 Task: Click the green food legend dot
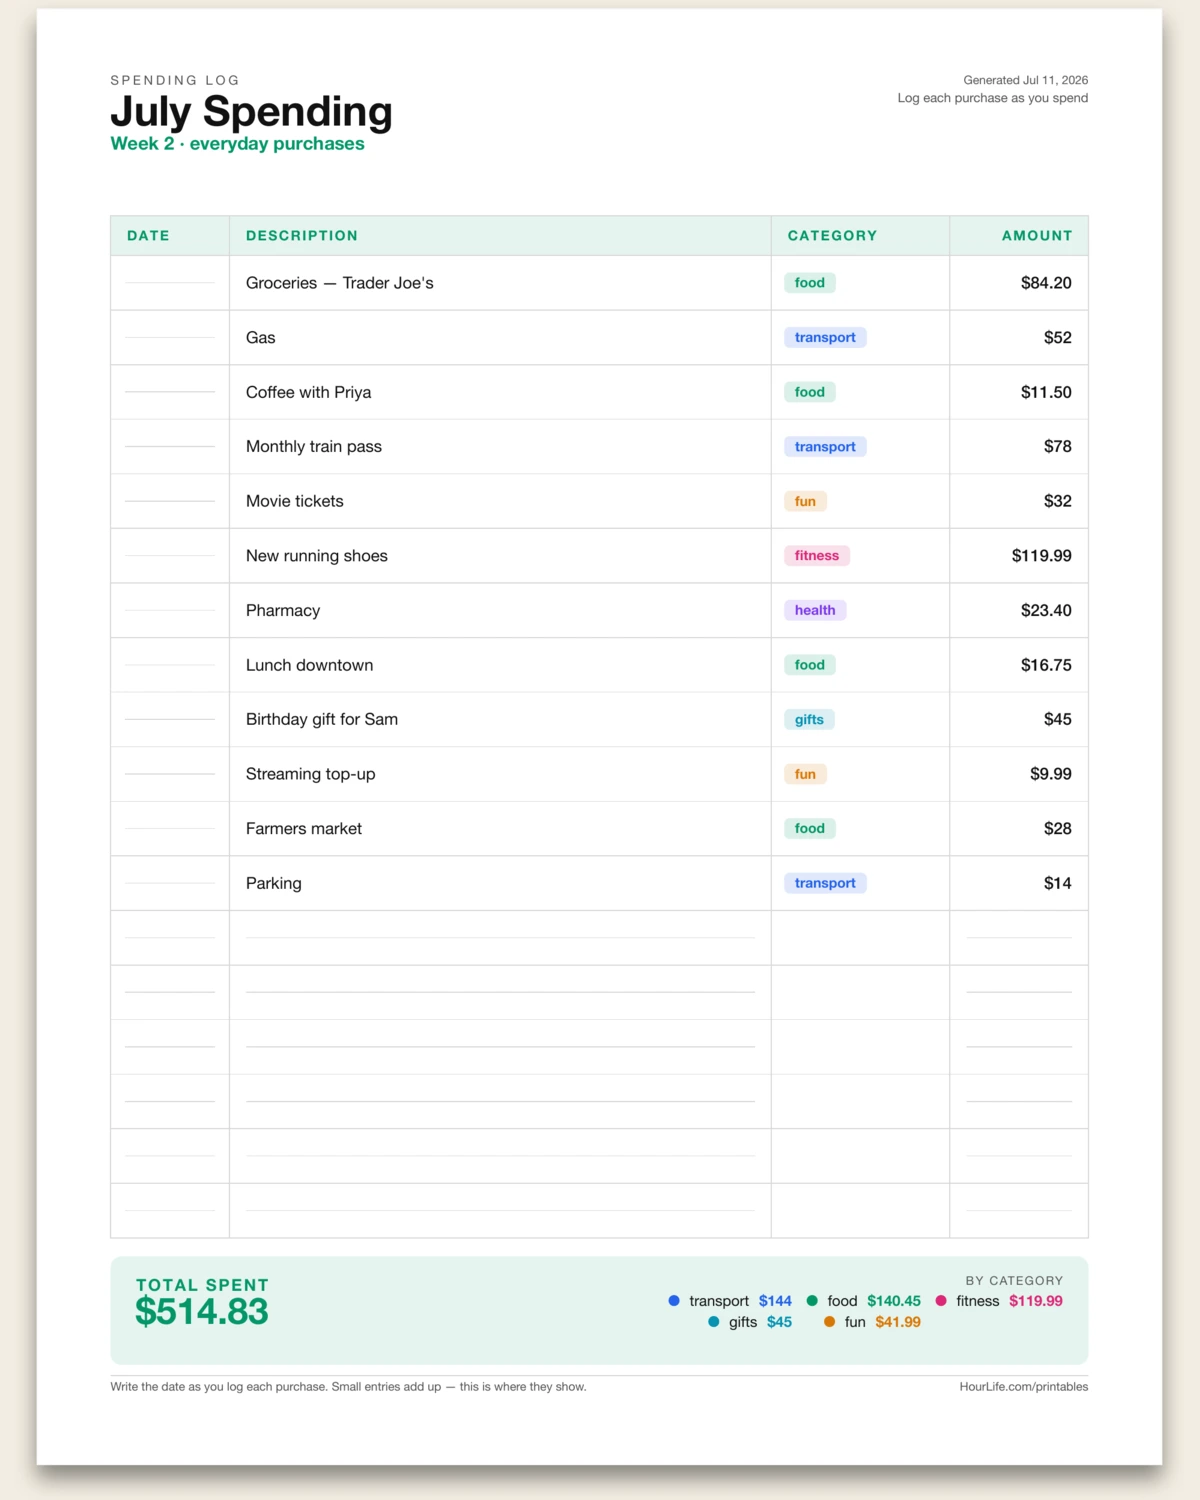click(812, 1301)
